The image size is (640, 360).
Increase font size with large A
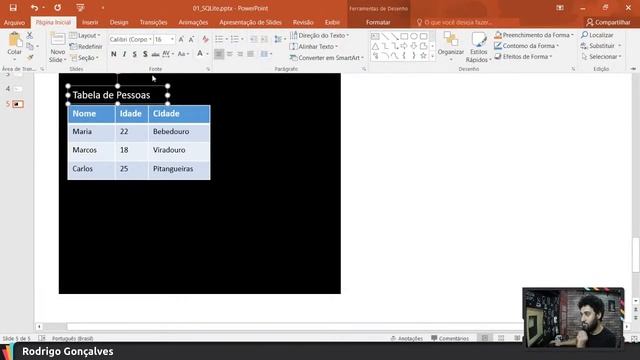[181, 39]
